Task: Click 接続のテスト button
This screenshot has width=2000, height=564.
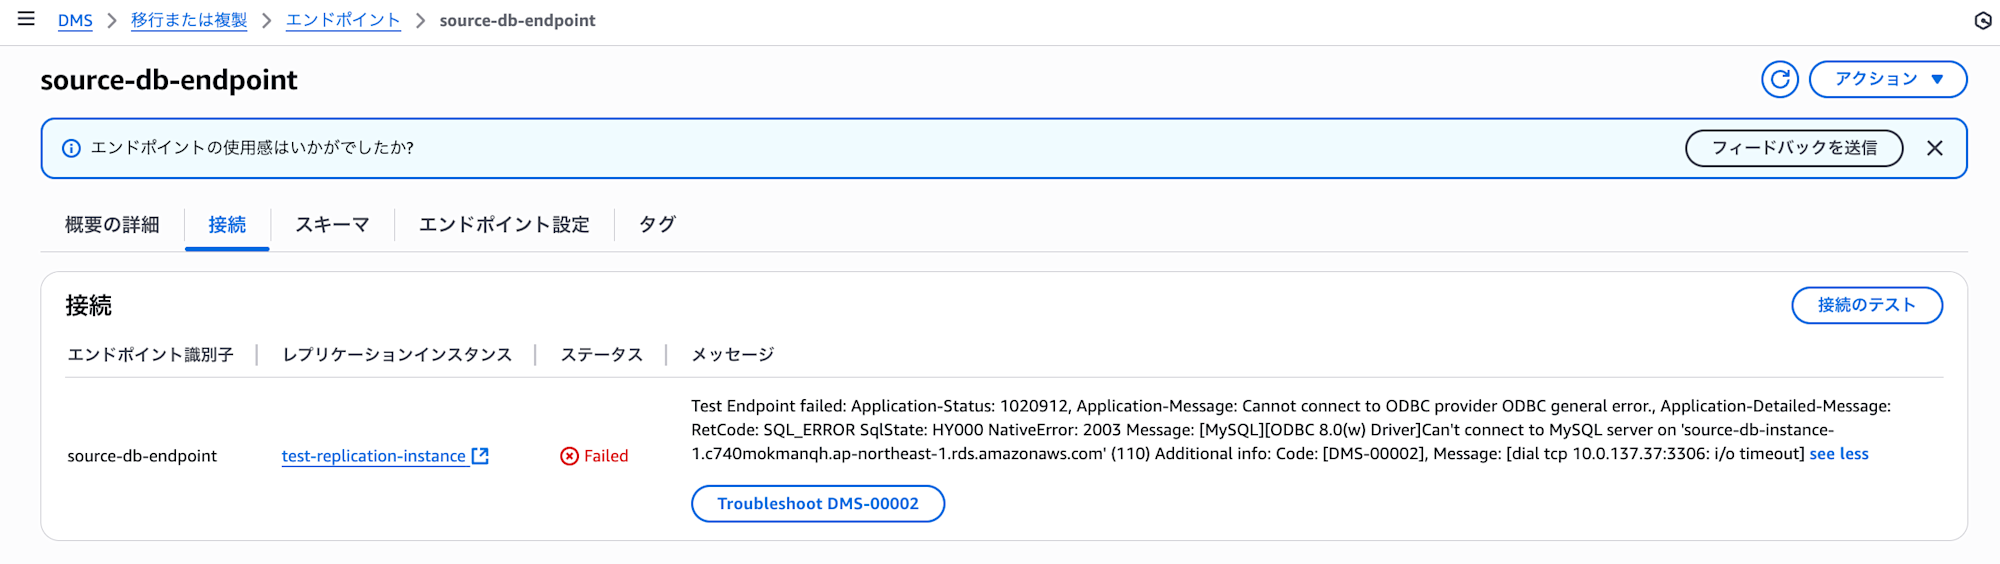Action: click(x=1867, y=305)
